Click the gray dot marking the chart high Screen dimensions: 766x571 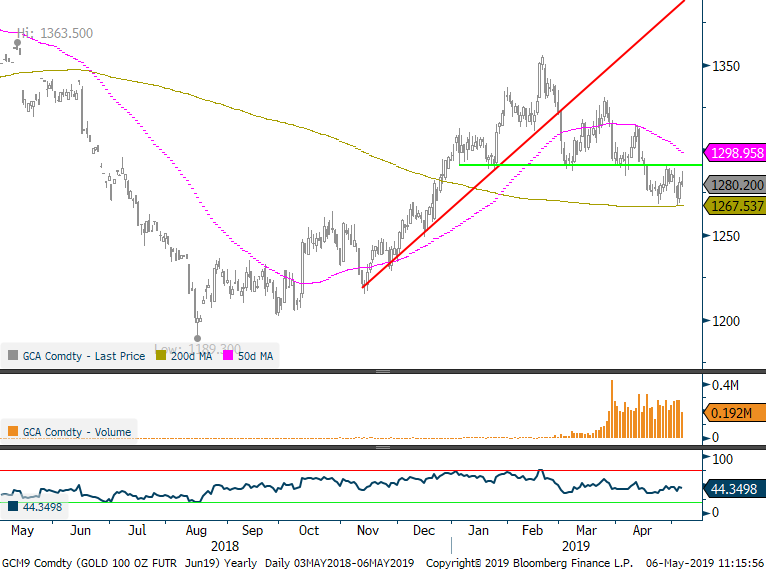(x=18, y=43)
